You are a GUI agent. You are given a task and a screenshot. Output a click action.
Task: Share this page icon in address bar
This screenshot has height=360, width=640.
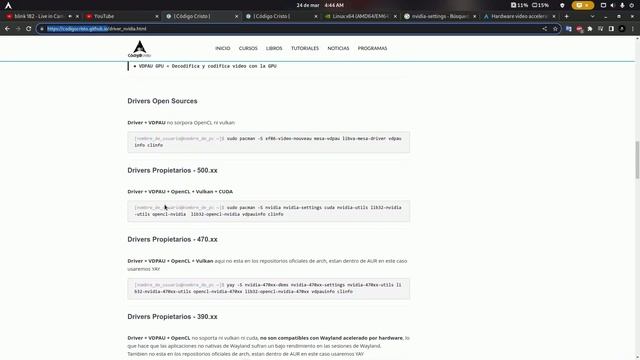click(544, 29)
